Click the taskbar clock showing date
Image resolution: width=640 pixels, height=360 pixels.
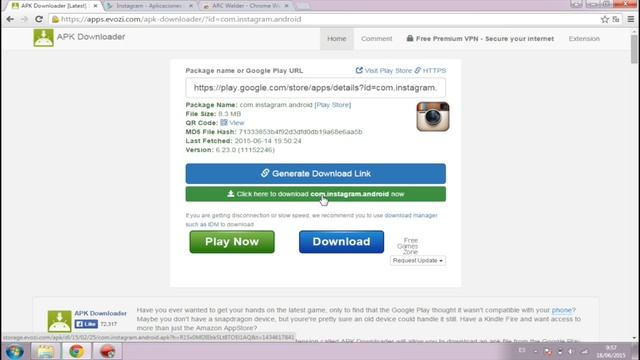coord(611,351)
